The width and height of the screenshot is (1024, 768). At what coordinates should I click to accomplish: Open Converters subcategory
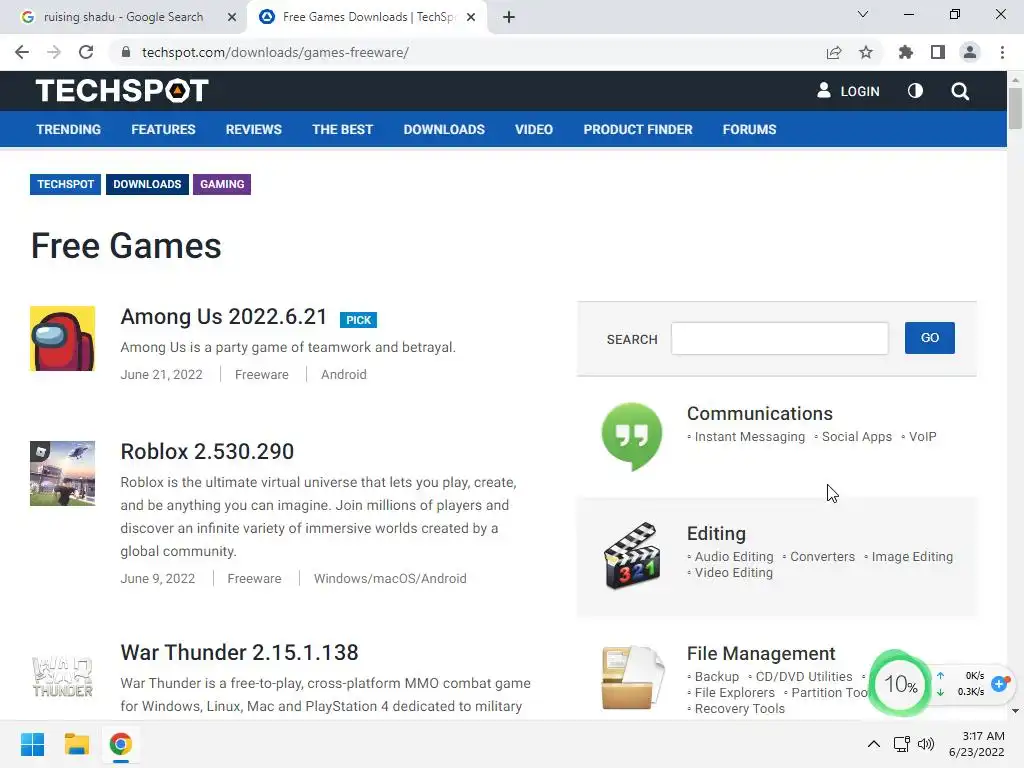(x=822, y=556)
